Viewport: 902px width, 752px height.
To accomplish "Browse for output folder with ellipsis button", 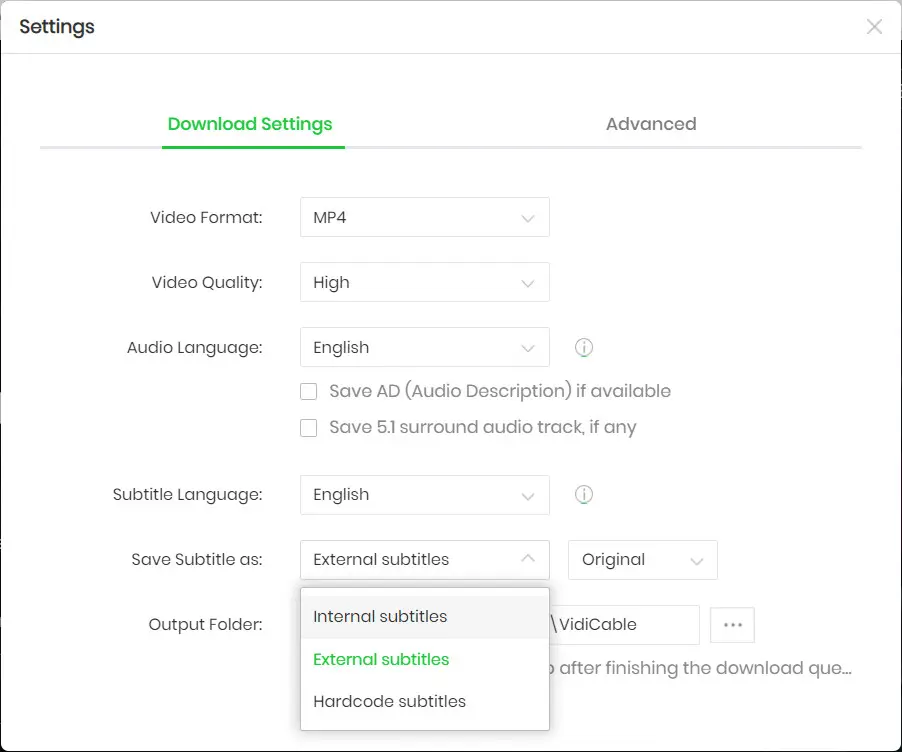I will coord(732,625).
